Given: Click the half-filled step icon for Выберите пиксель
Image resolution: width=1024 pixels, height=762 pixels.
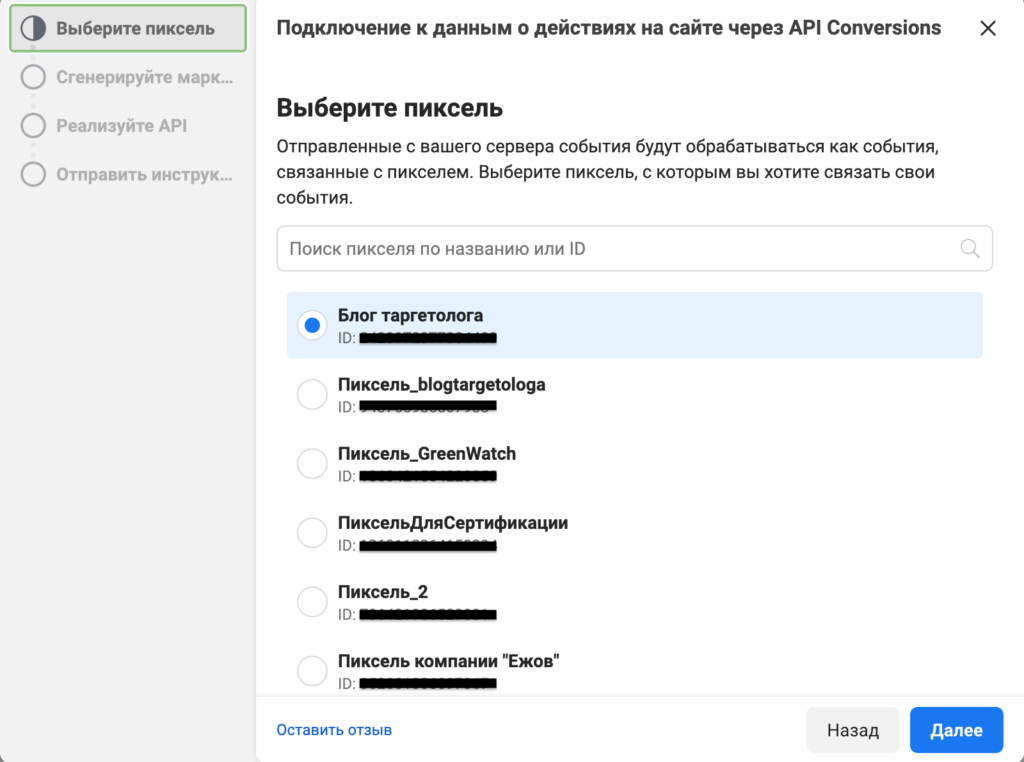Looking at the screenshot, I should click(33, 28).
